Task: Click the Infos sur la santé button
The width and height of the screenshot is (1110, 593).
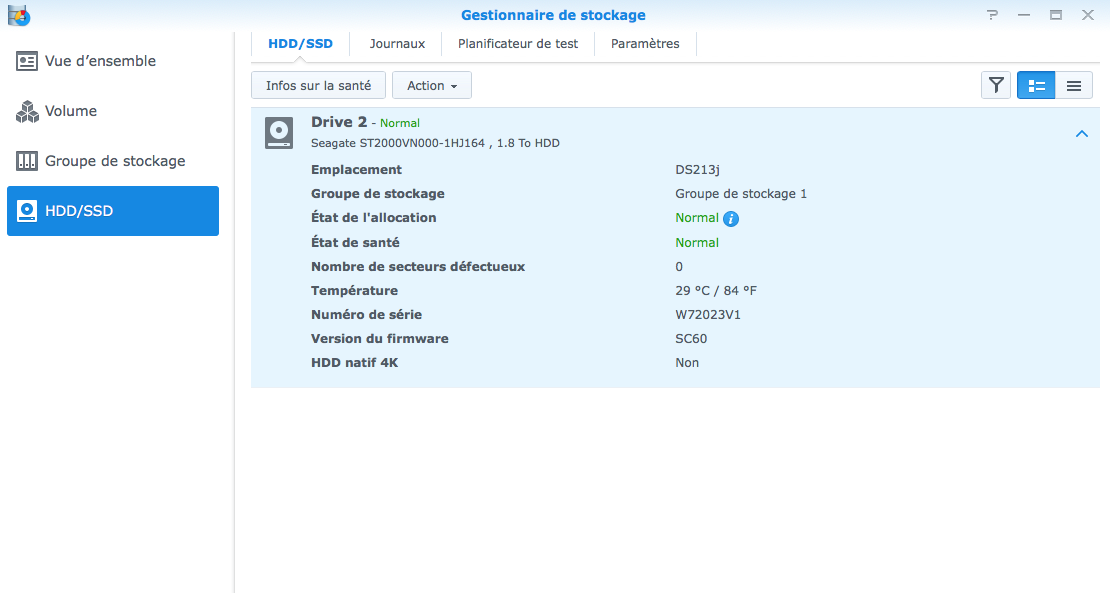Action: click(x=319, y=86)
